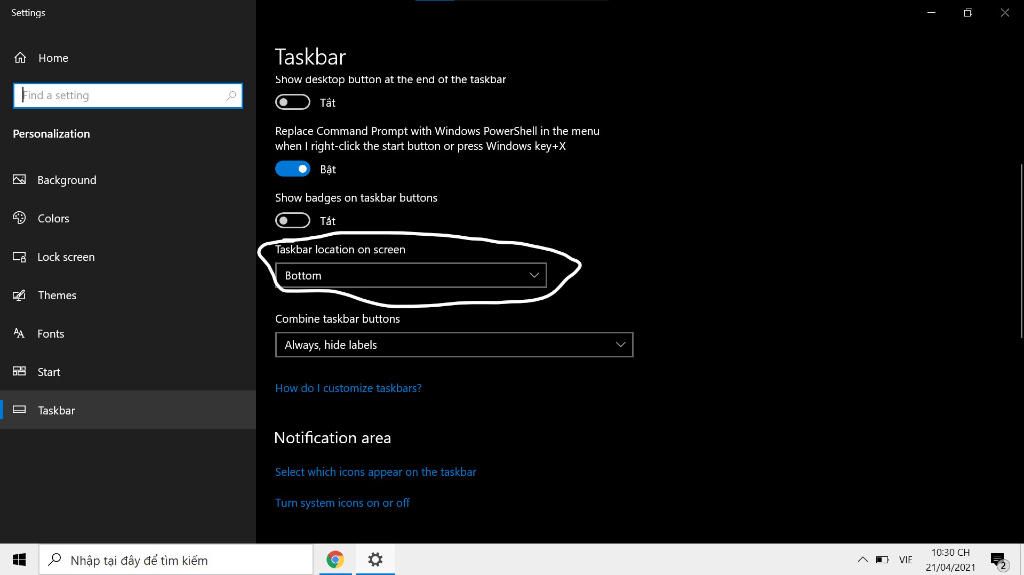Screen dimensions: 1024x575
Task: Restore down the Settings window
Action: pos(968,12)
